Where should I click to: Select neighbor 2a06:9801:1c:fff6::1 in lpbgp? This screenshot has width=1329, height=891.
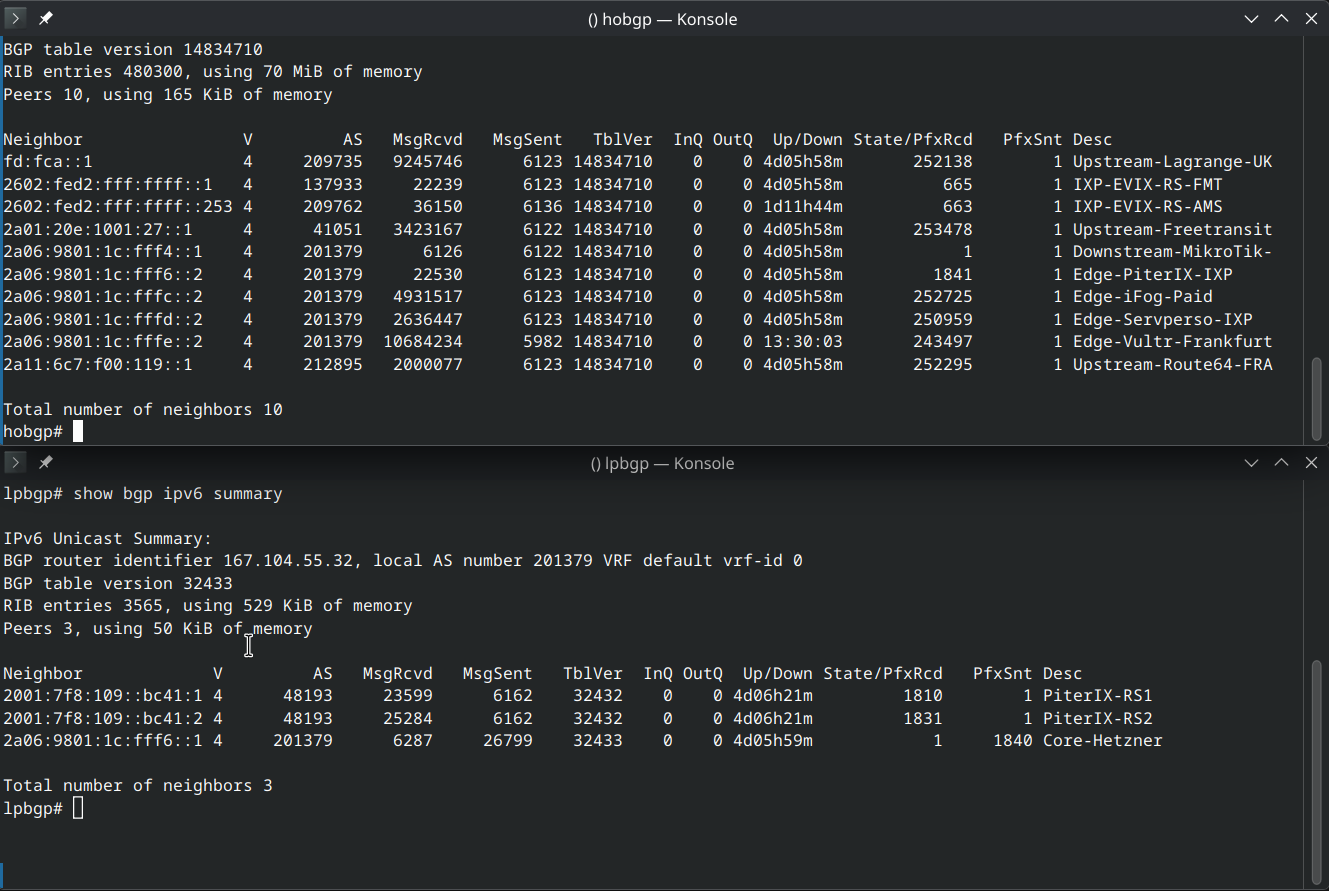(x=103, y=741)
